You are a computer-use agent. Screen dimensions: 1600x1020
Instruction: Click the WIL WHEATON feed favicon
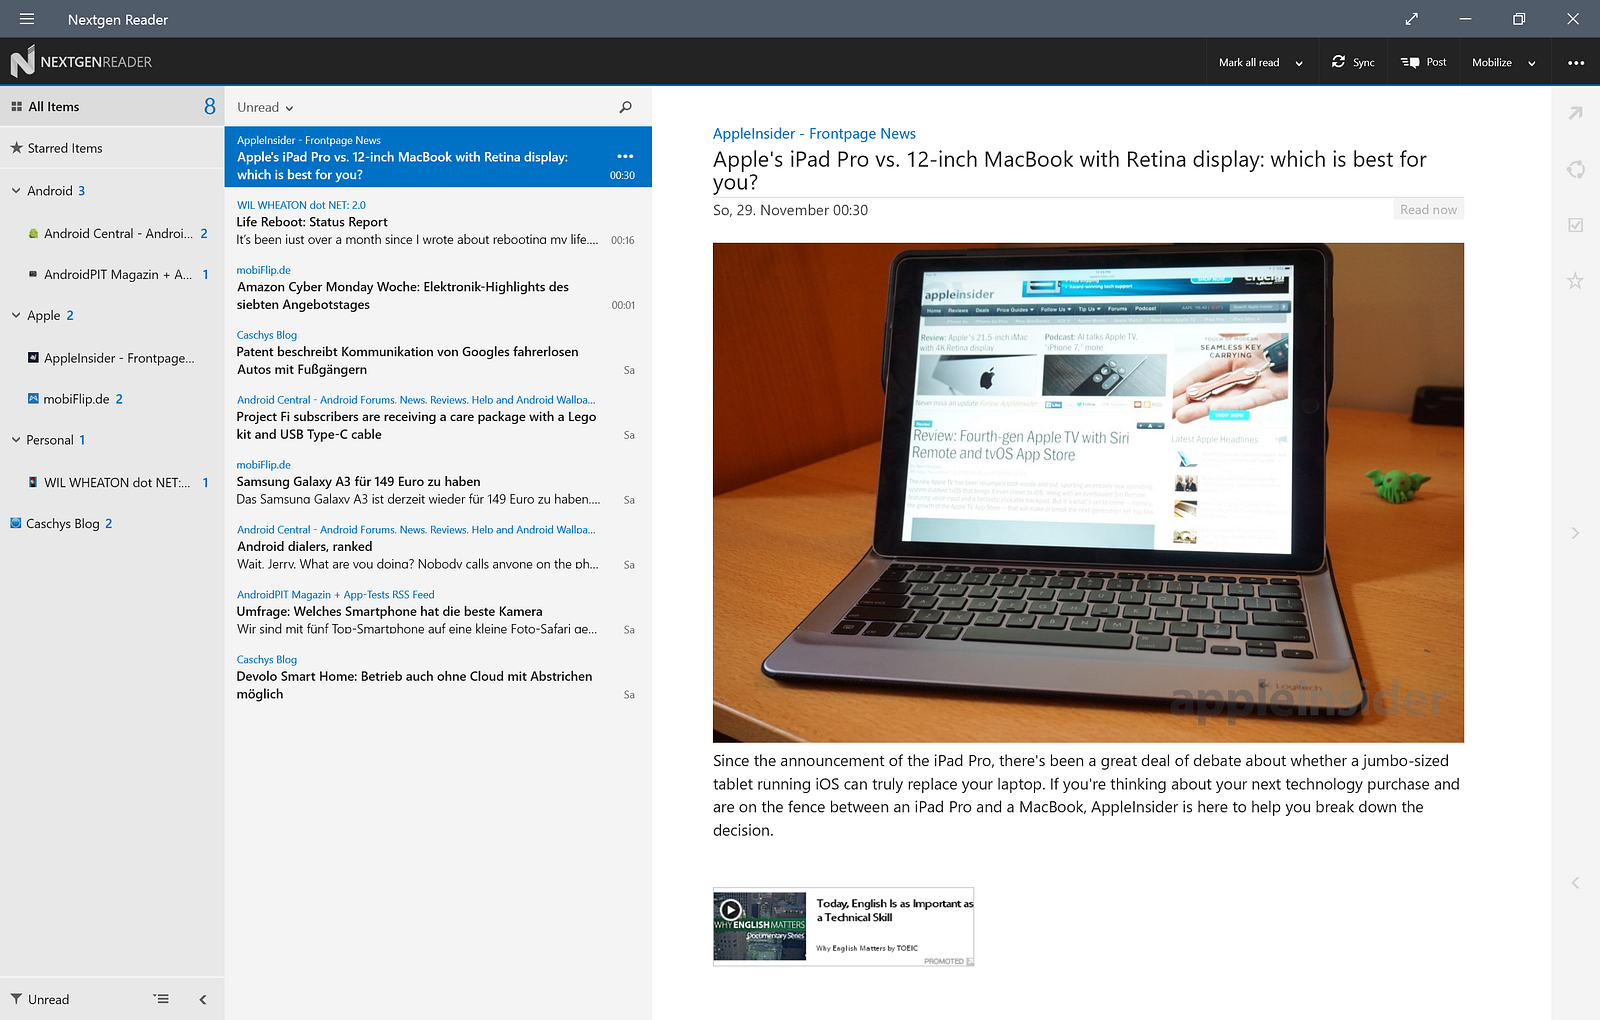coord(33,482)
